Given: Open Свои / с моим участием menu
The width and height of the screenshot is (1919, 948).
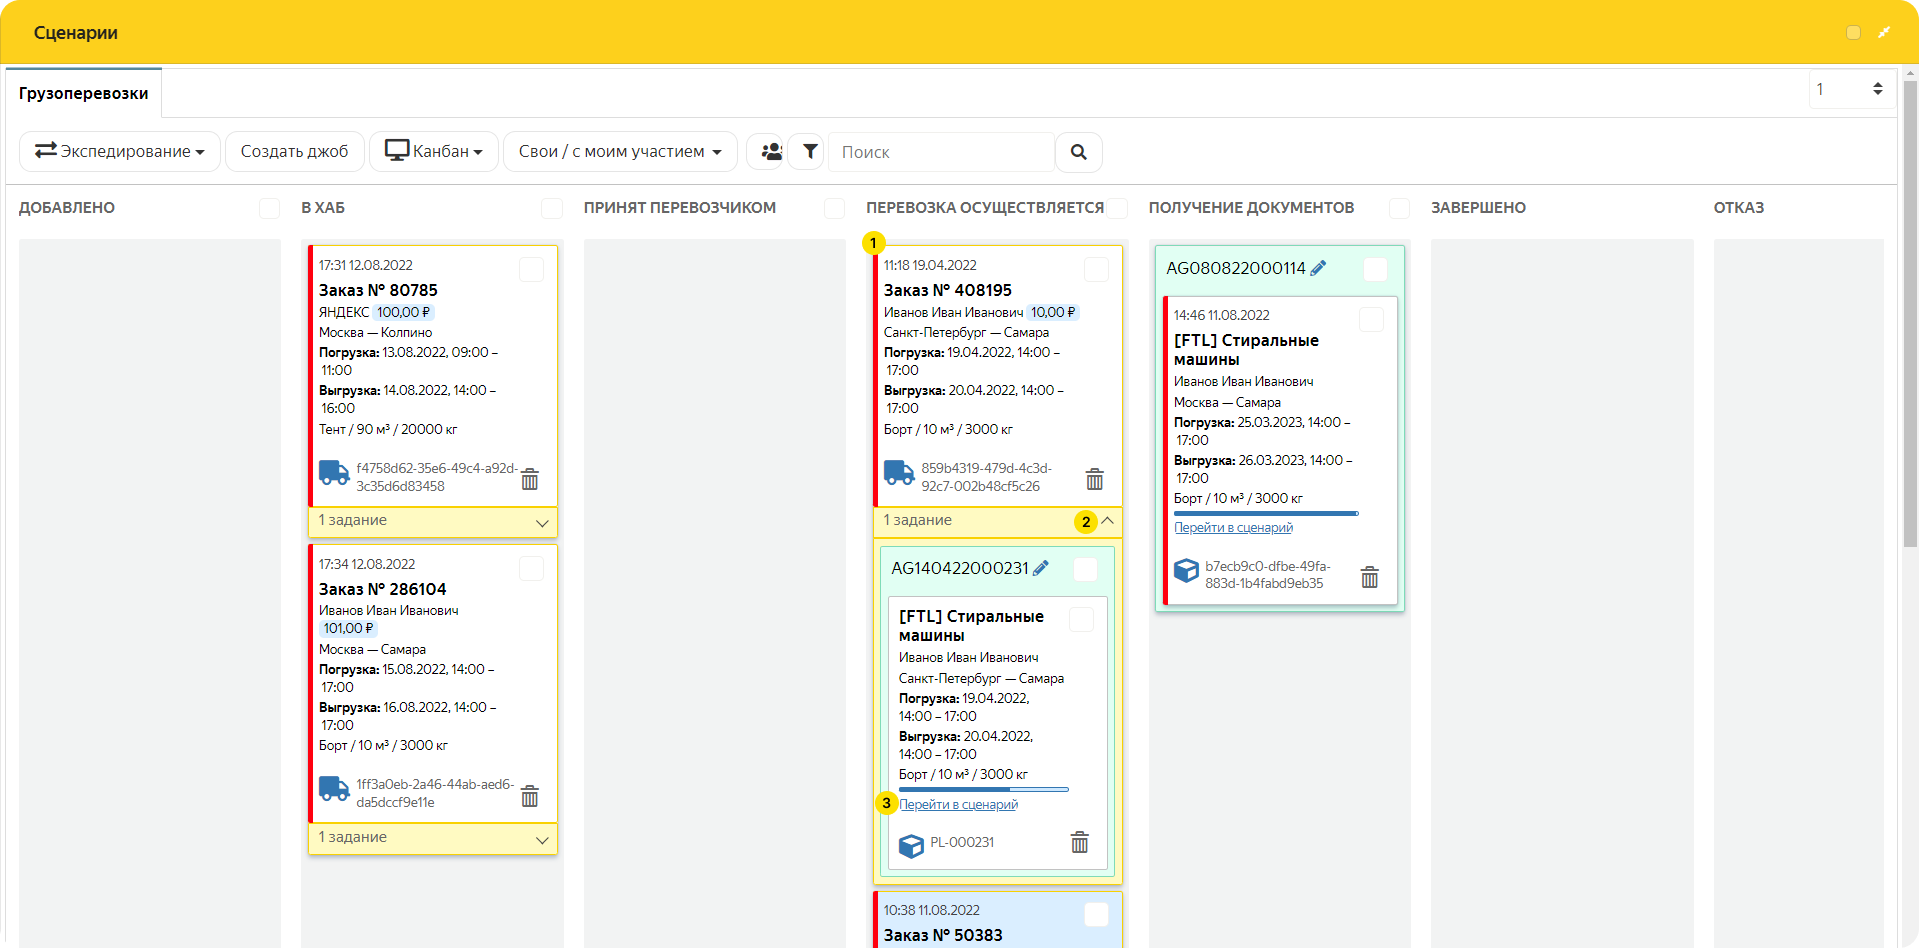Looking at the screenshot, I should pos(620,152).
